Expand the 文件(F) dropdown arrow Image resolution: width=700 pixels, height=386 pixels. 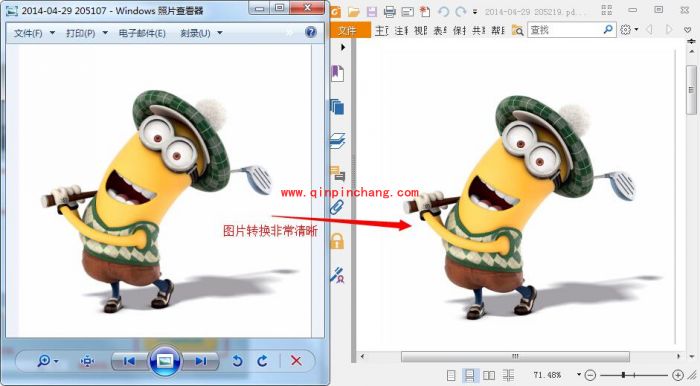(52, 33)
